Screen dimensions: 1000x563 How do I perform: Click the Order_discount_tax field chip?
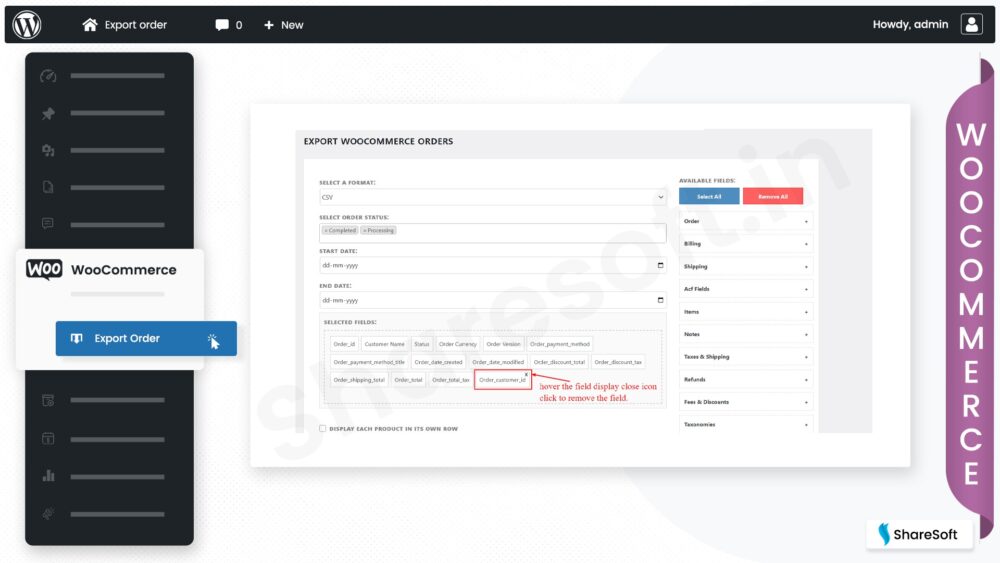pos(618,362)
